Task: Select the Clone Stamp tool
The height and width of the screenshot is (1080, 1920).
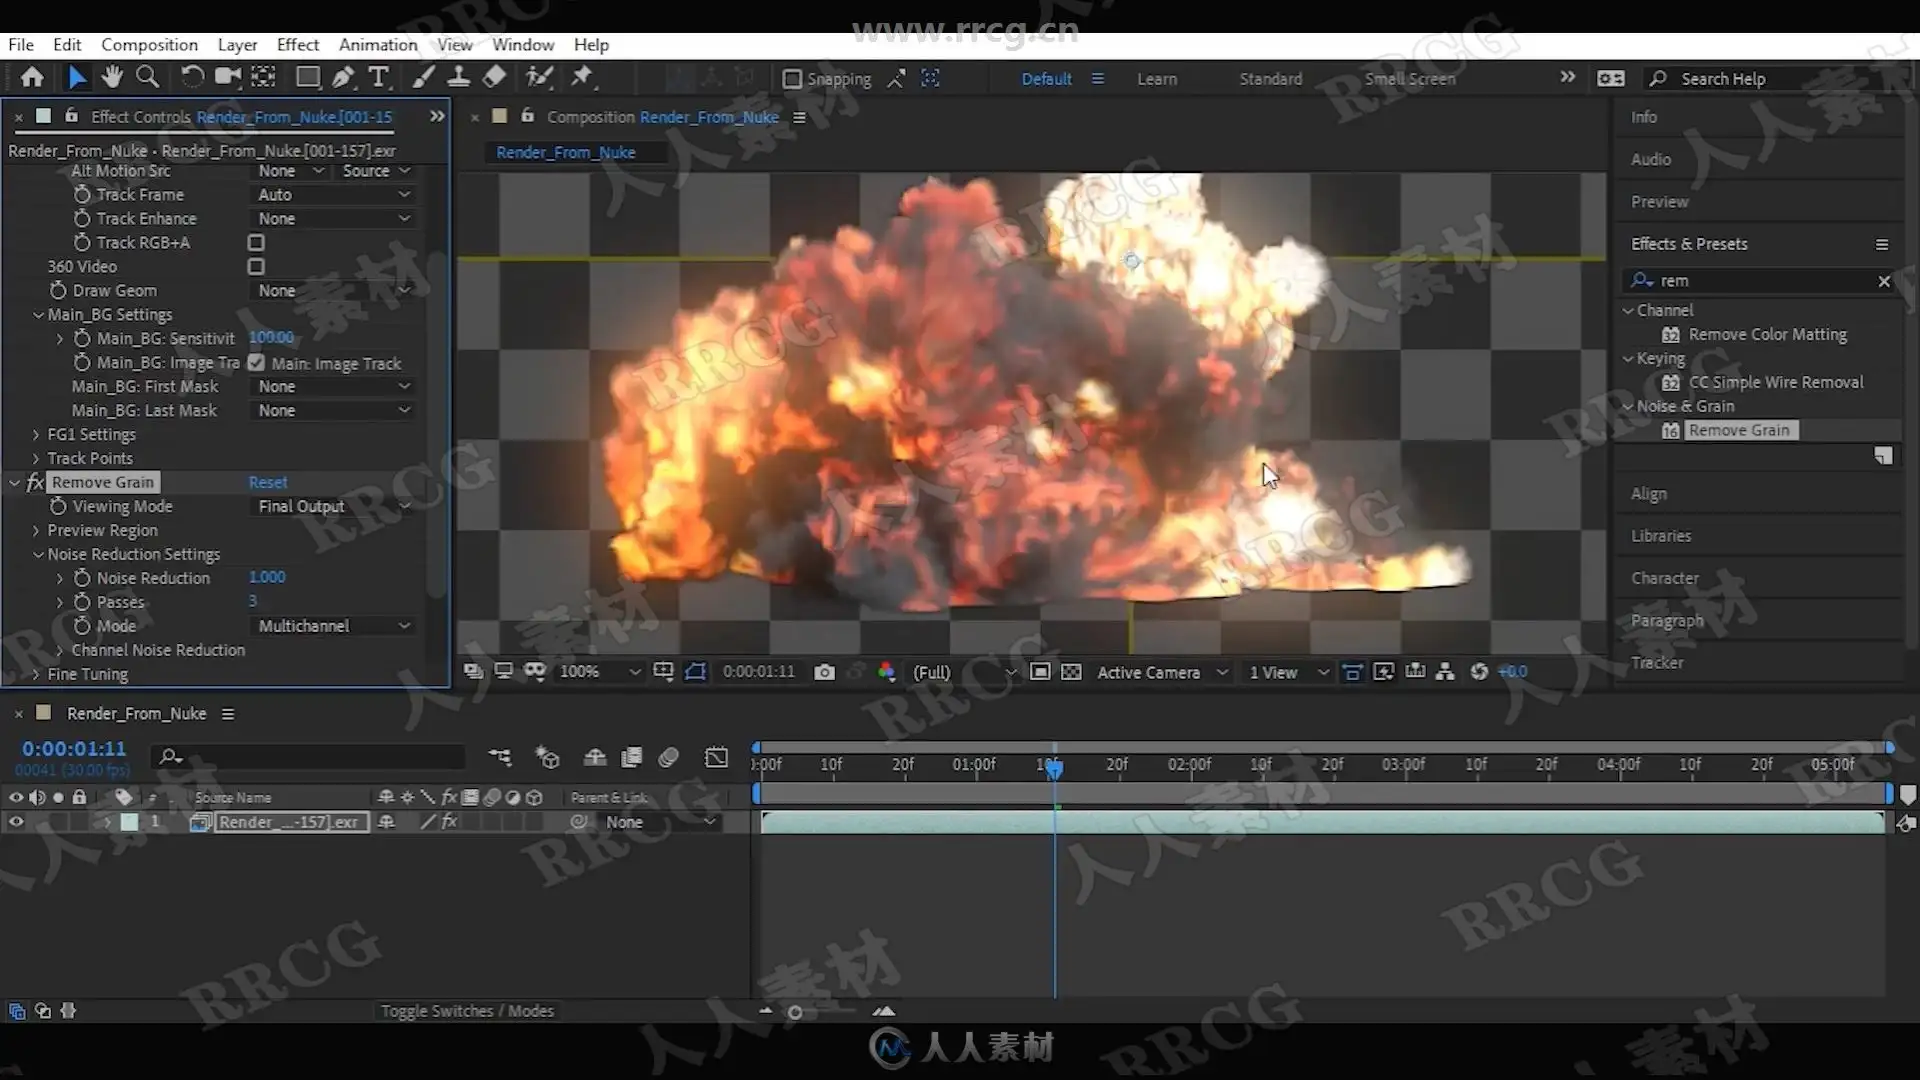Action: click(x=459, y=77)
